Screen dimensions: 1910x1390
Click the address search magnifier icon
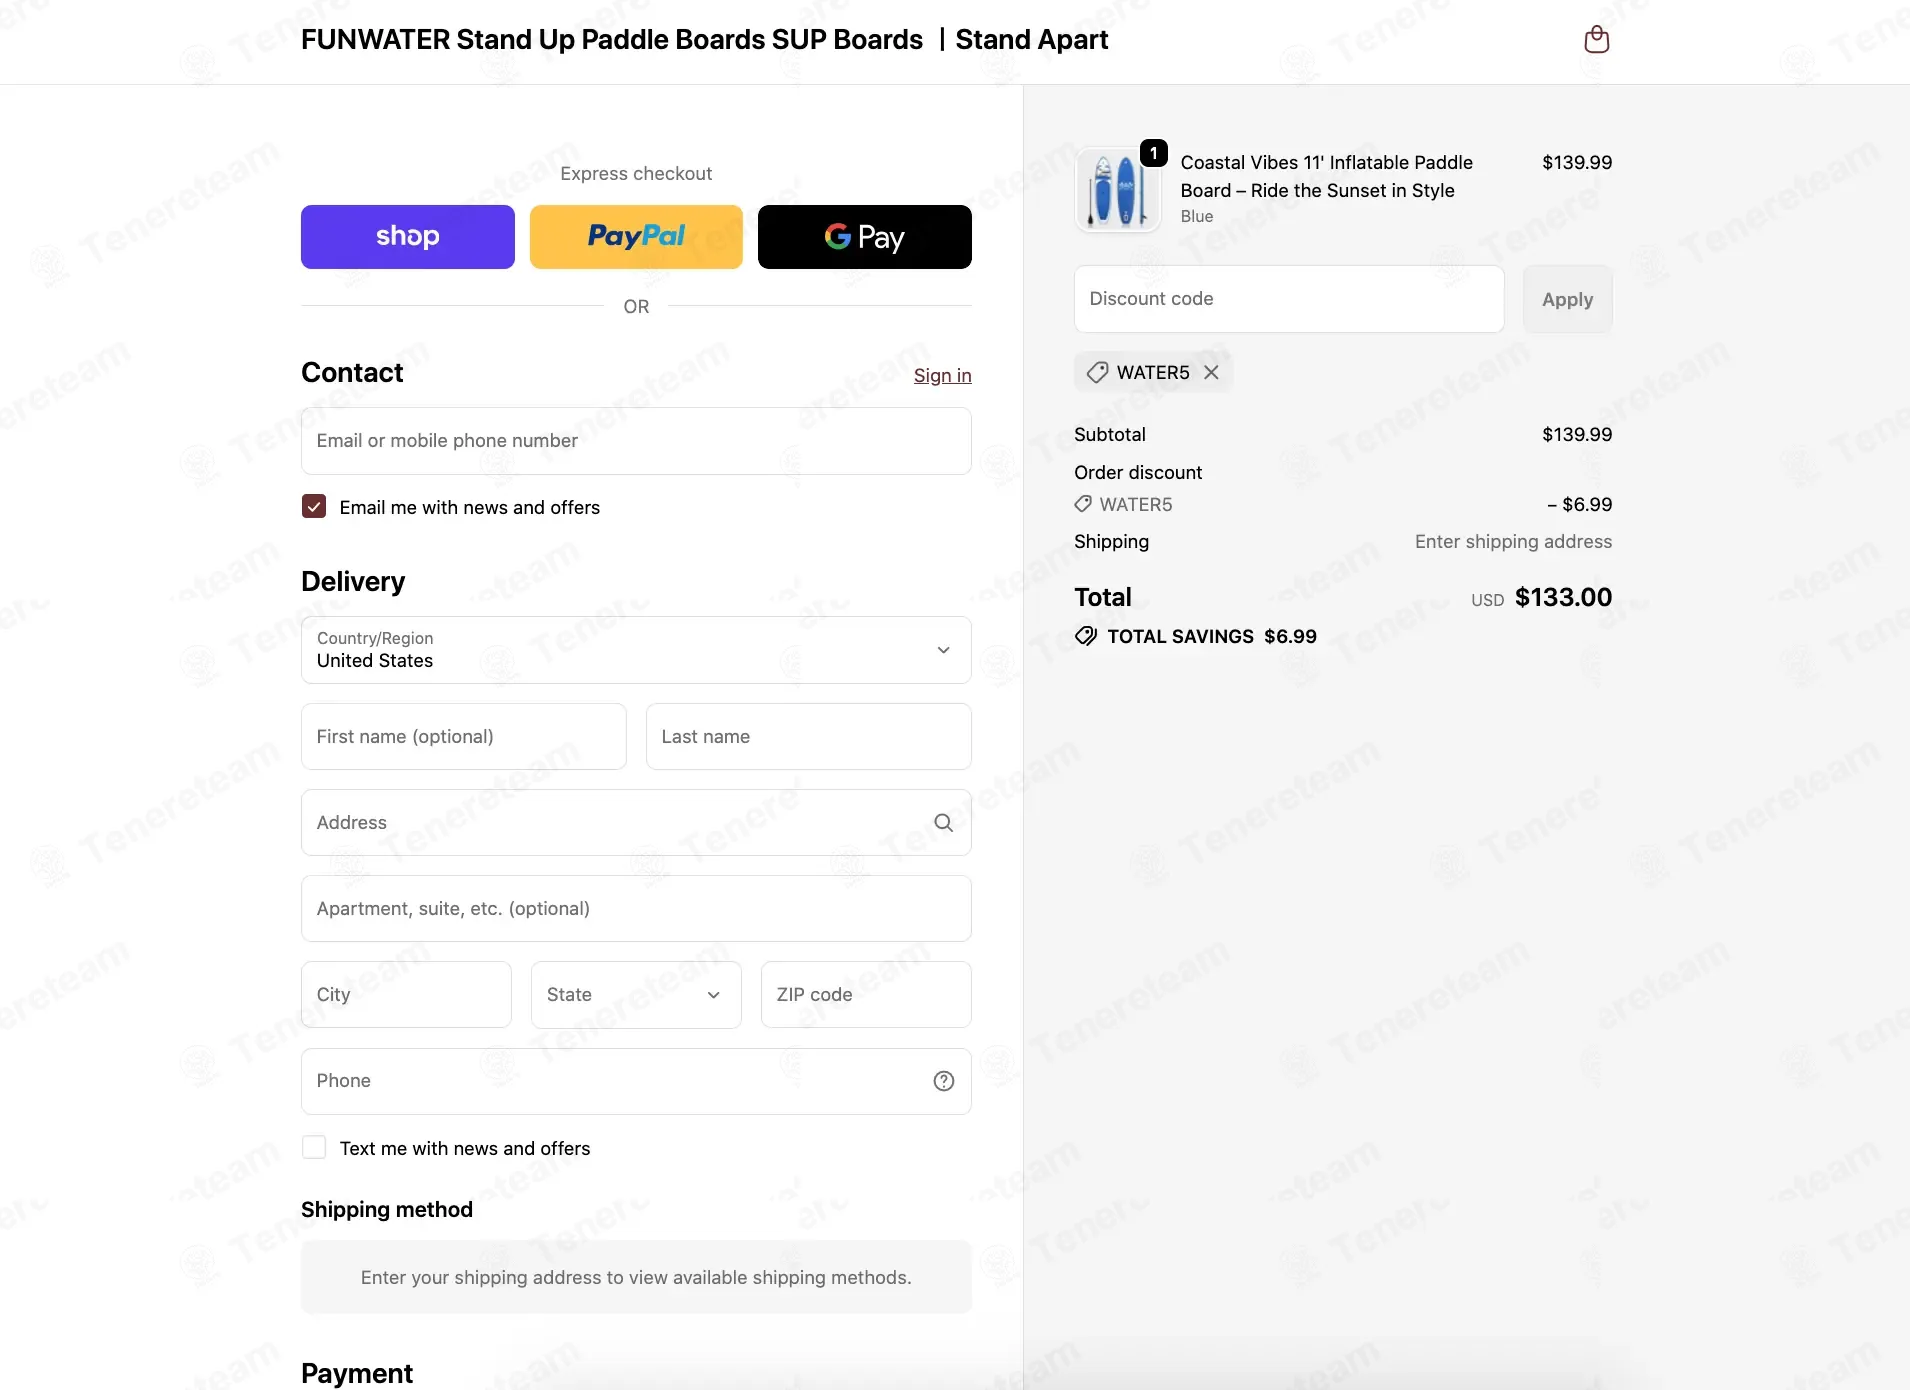point(943,823)
